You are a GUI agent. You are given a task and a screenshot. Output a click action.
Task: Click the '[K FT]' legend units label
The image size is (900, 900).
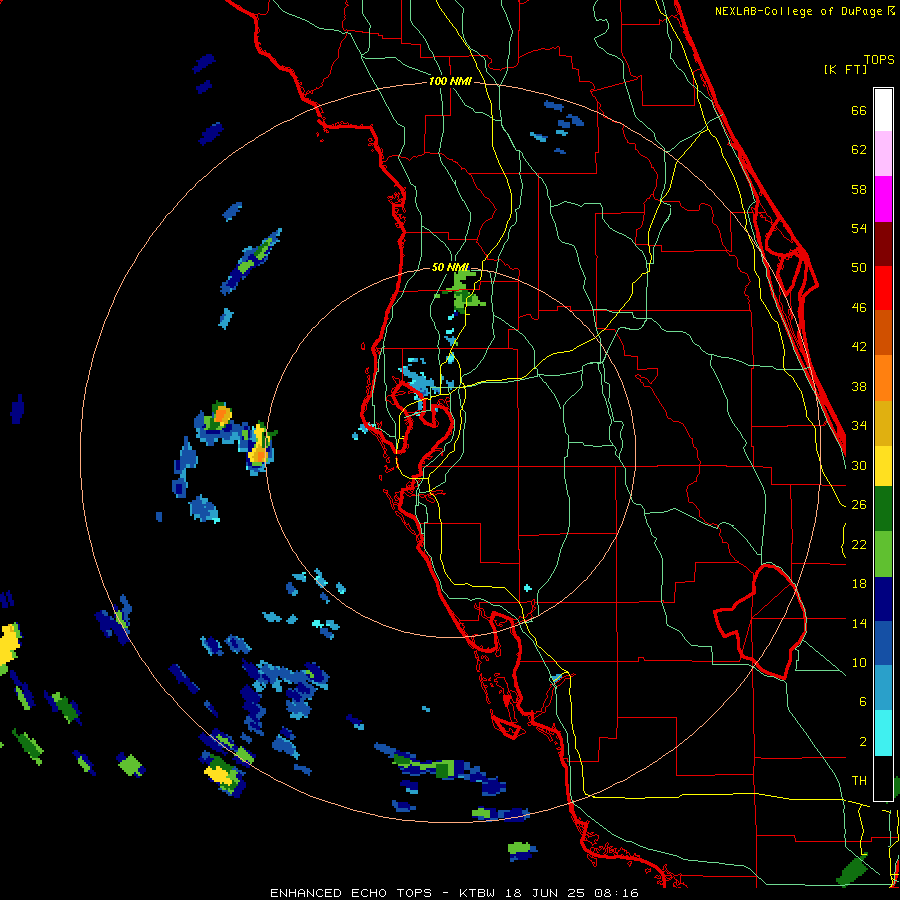[x=845, y=70]
